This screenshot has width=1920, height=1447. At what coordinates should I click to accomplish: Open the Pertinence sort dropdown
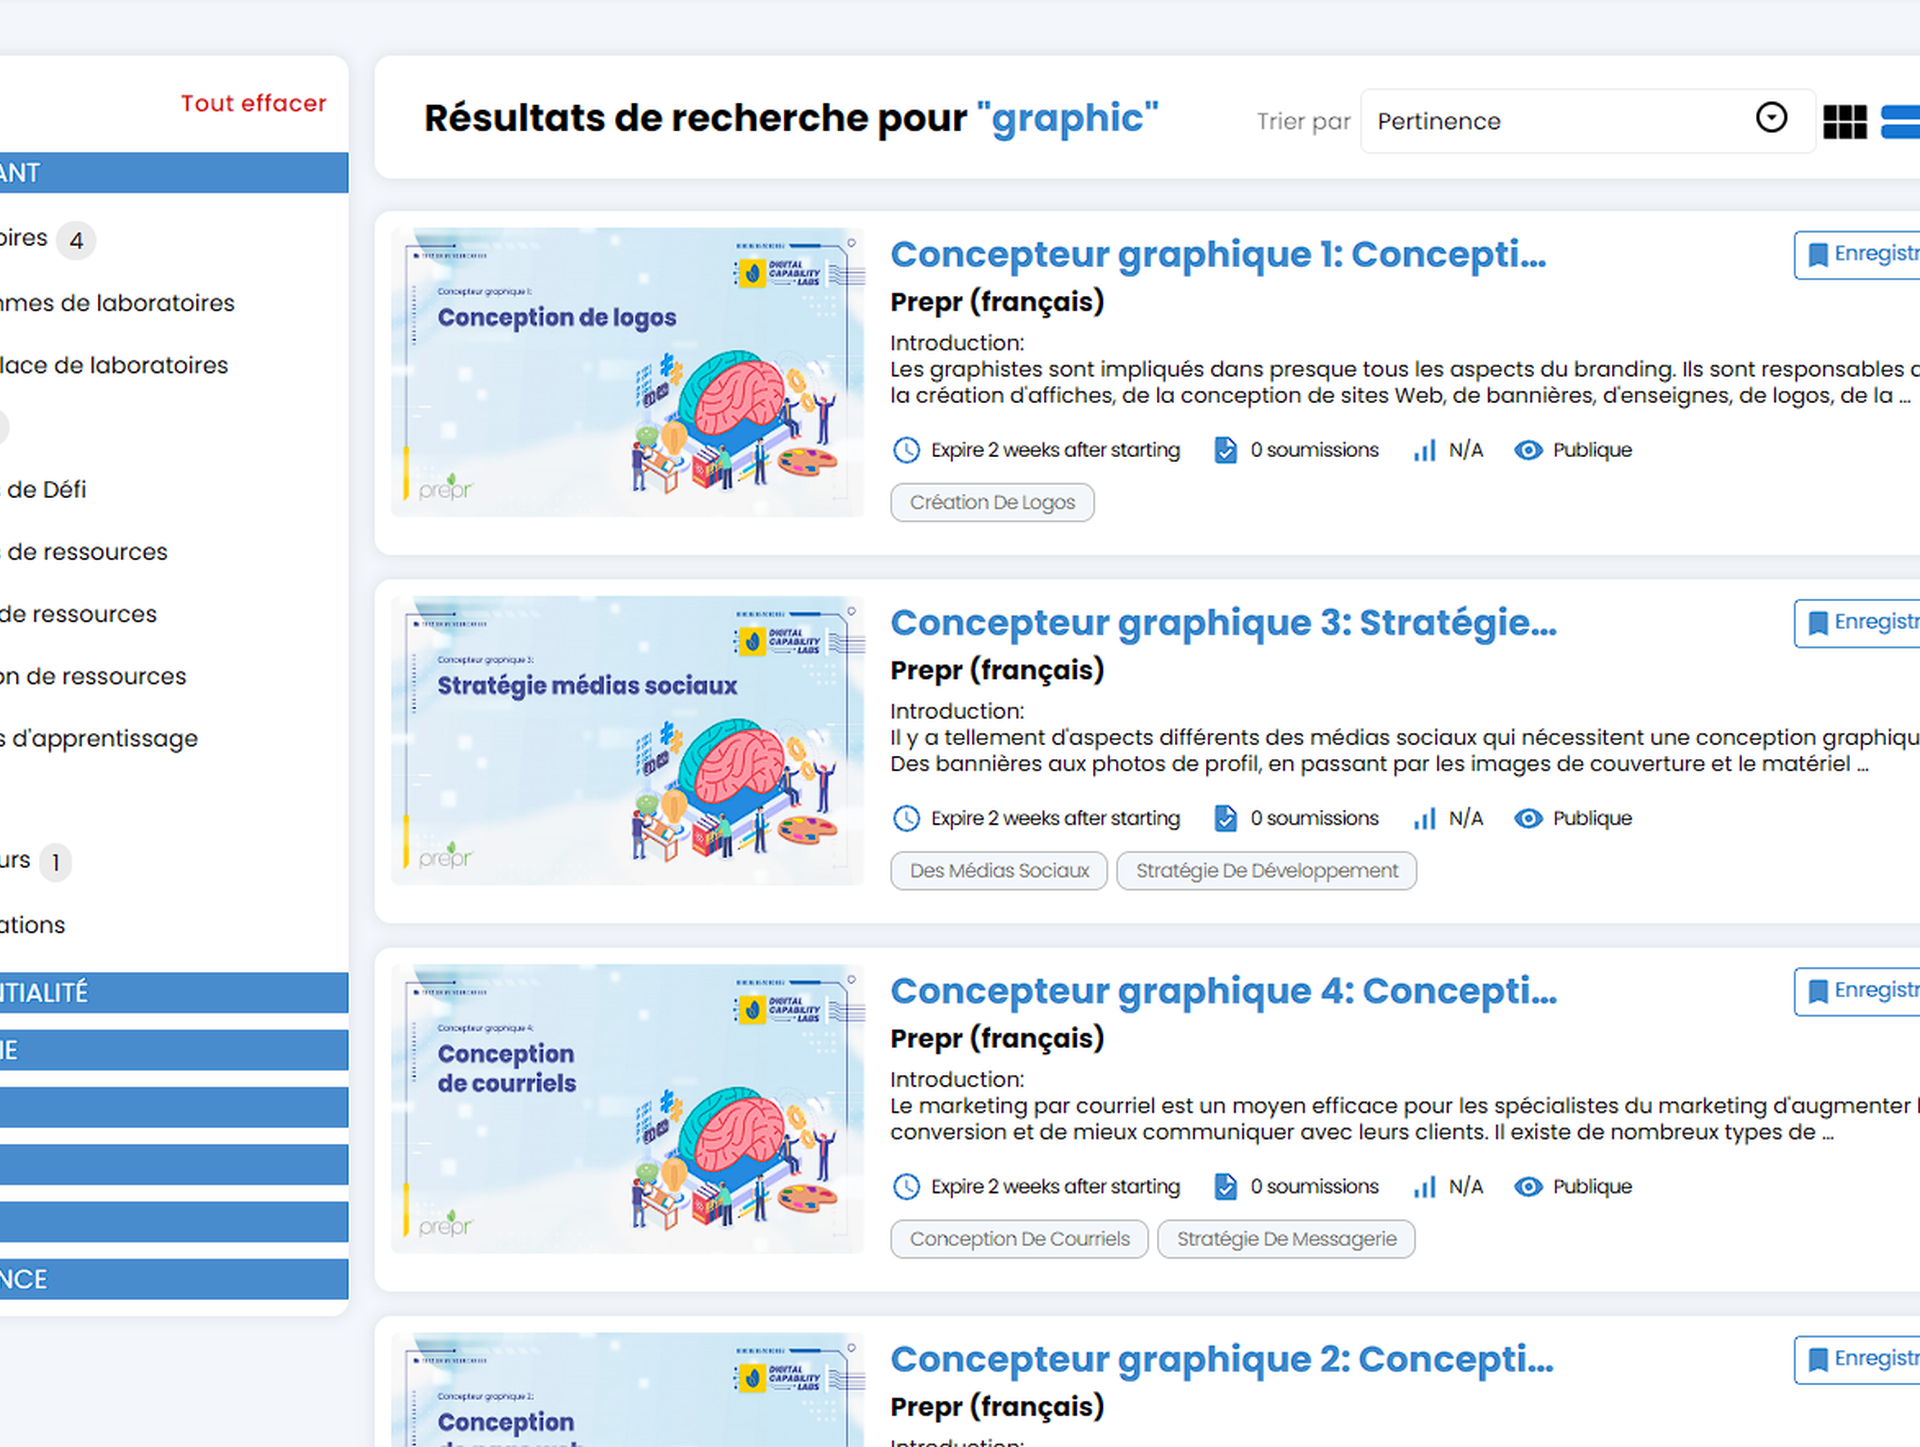pos(1587,121)
